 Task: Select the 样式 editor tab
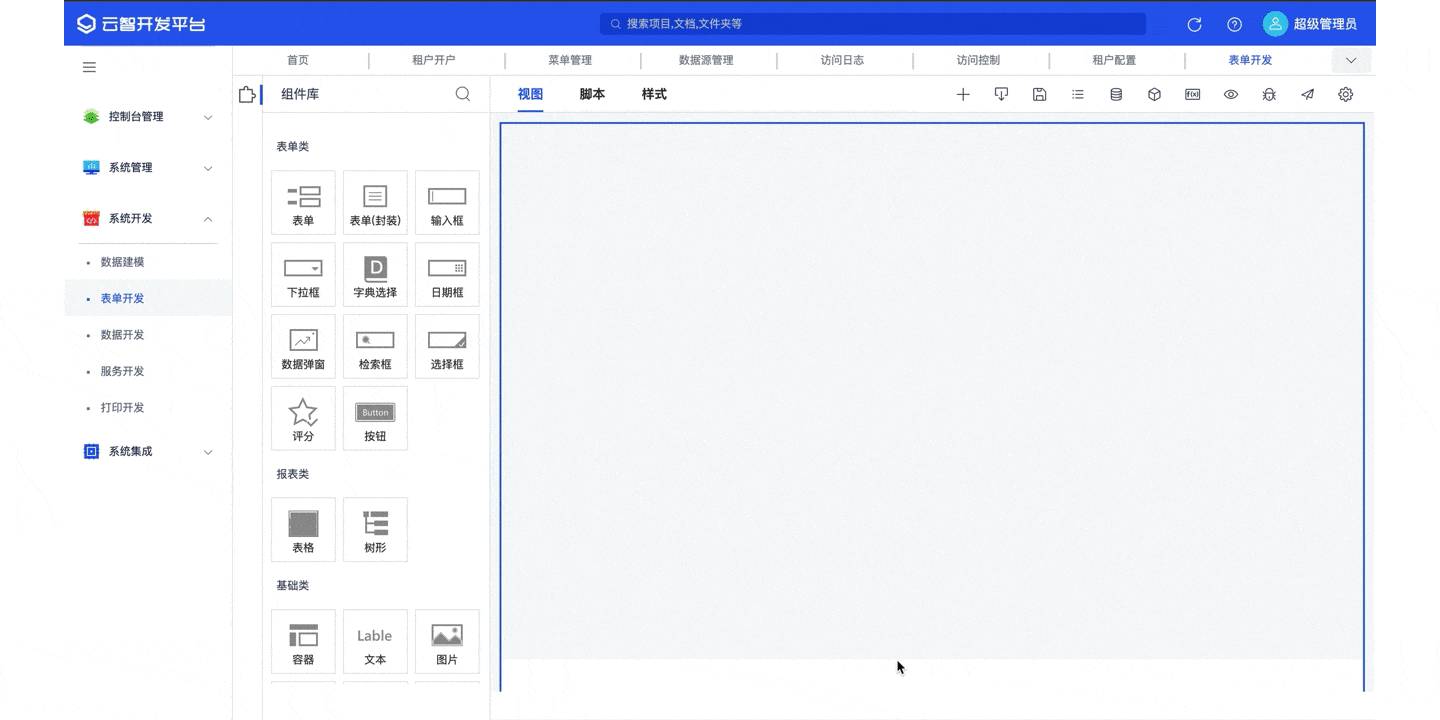[x=654, y=94]
